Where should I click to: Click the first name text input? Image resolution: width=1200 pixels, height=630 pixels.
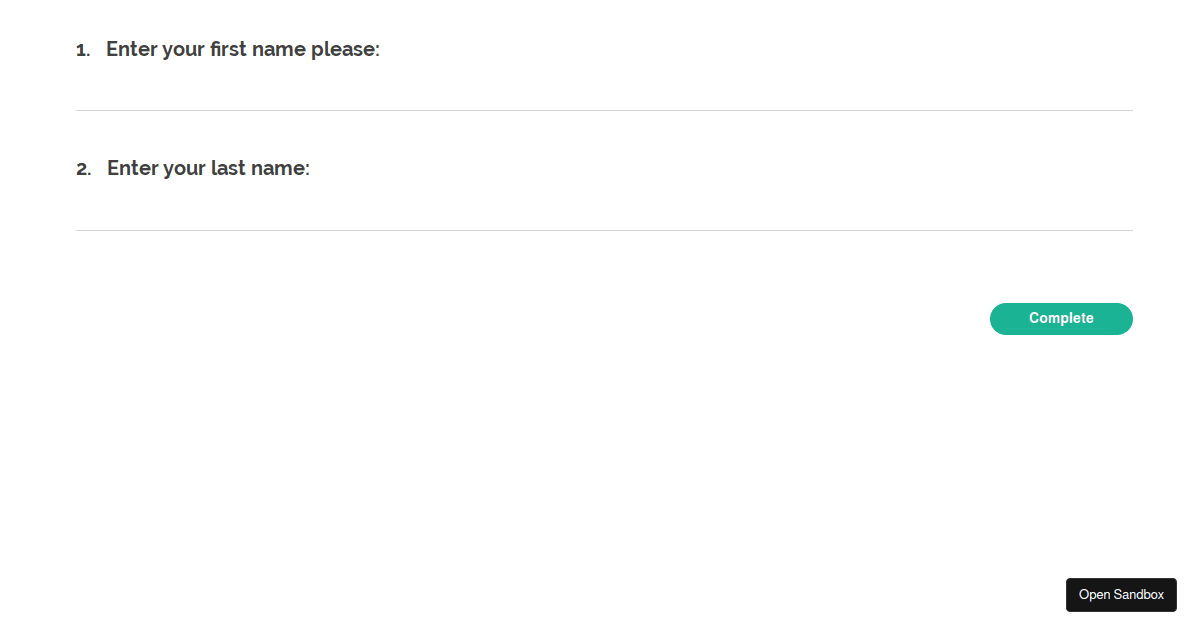(x=604, y=90)
